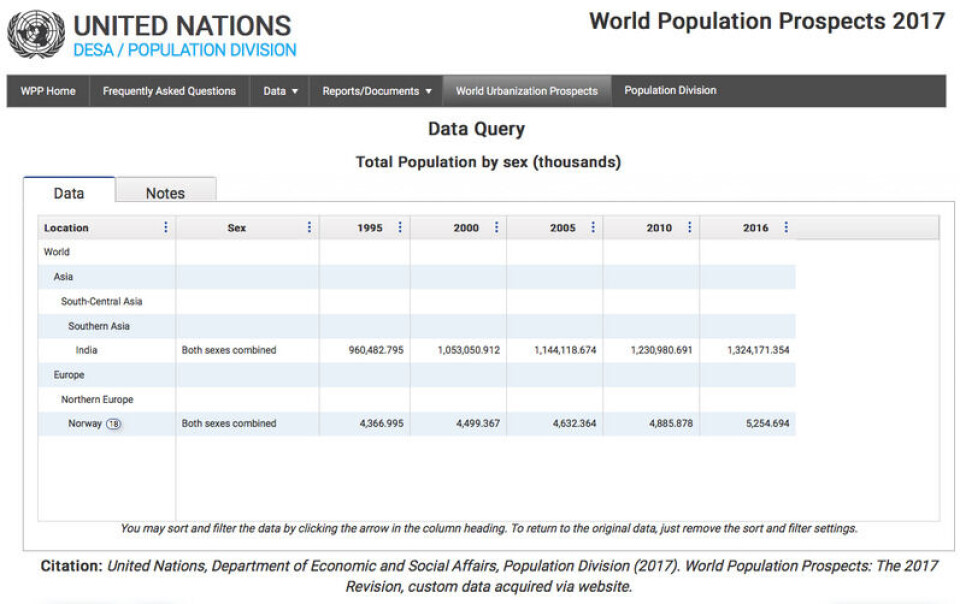Click the DESA / Population Division link
Screen dimensions: 960x604
(184, 50)
